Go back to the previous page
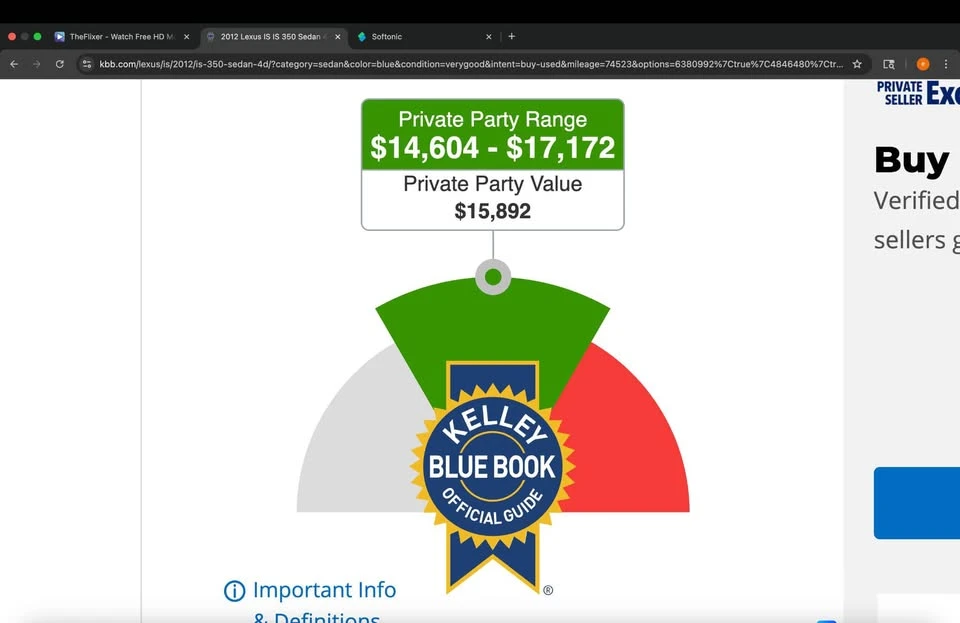This screenshot has width=960, height=623. tap(14, 64)
